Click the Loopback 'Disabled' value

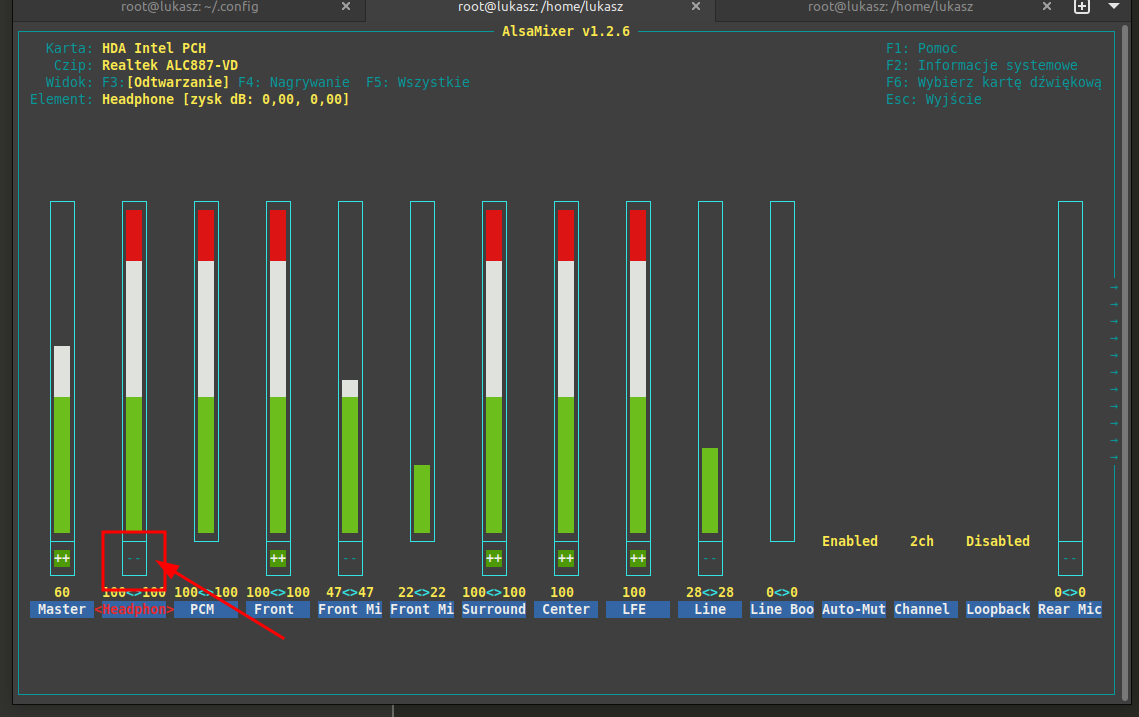click(x=997, y=541)
